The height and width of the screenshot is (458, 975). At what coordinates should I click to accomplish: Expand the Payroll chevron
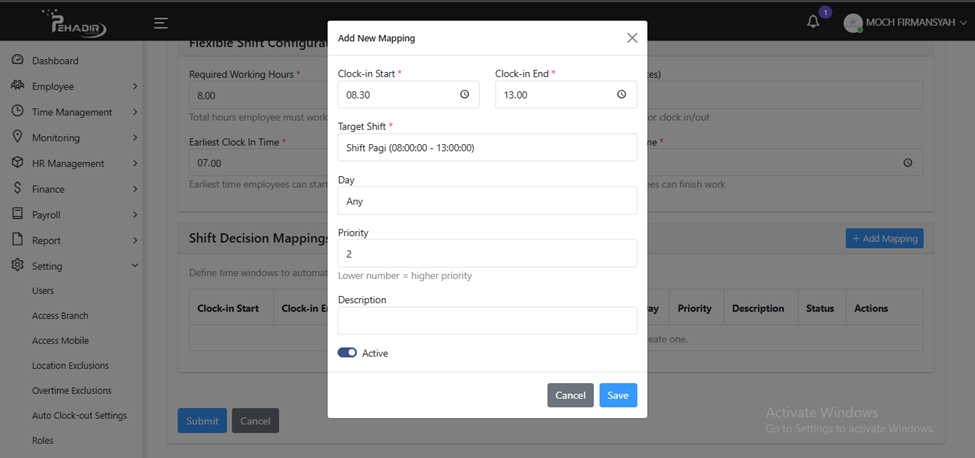click(135, 215)
